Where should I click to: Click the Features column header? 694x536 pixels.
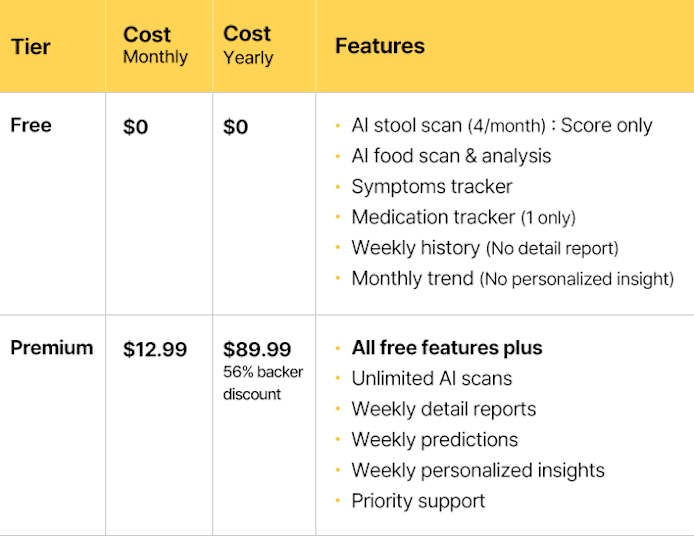pyautogui.click(x=379, y=46)
